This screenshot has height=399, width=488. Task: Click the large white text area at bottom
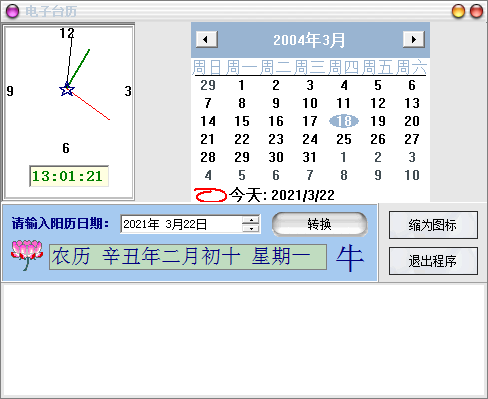pyautogui.click(x=244, y=340)
